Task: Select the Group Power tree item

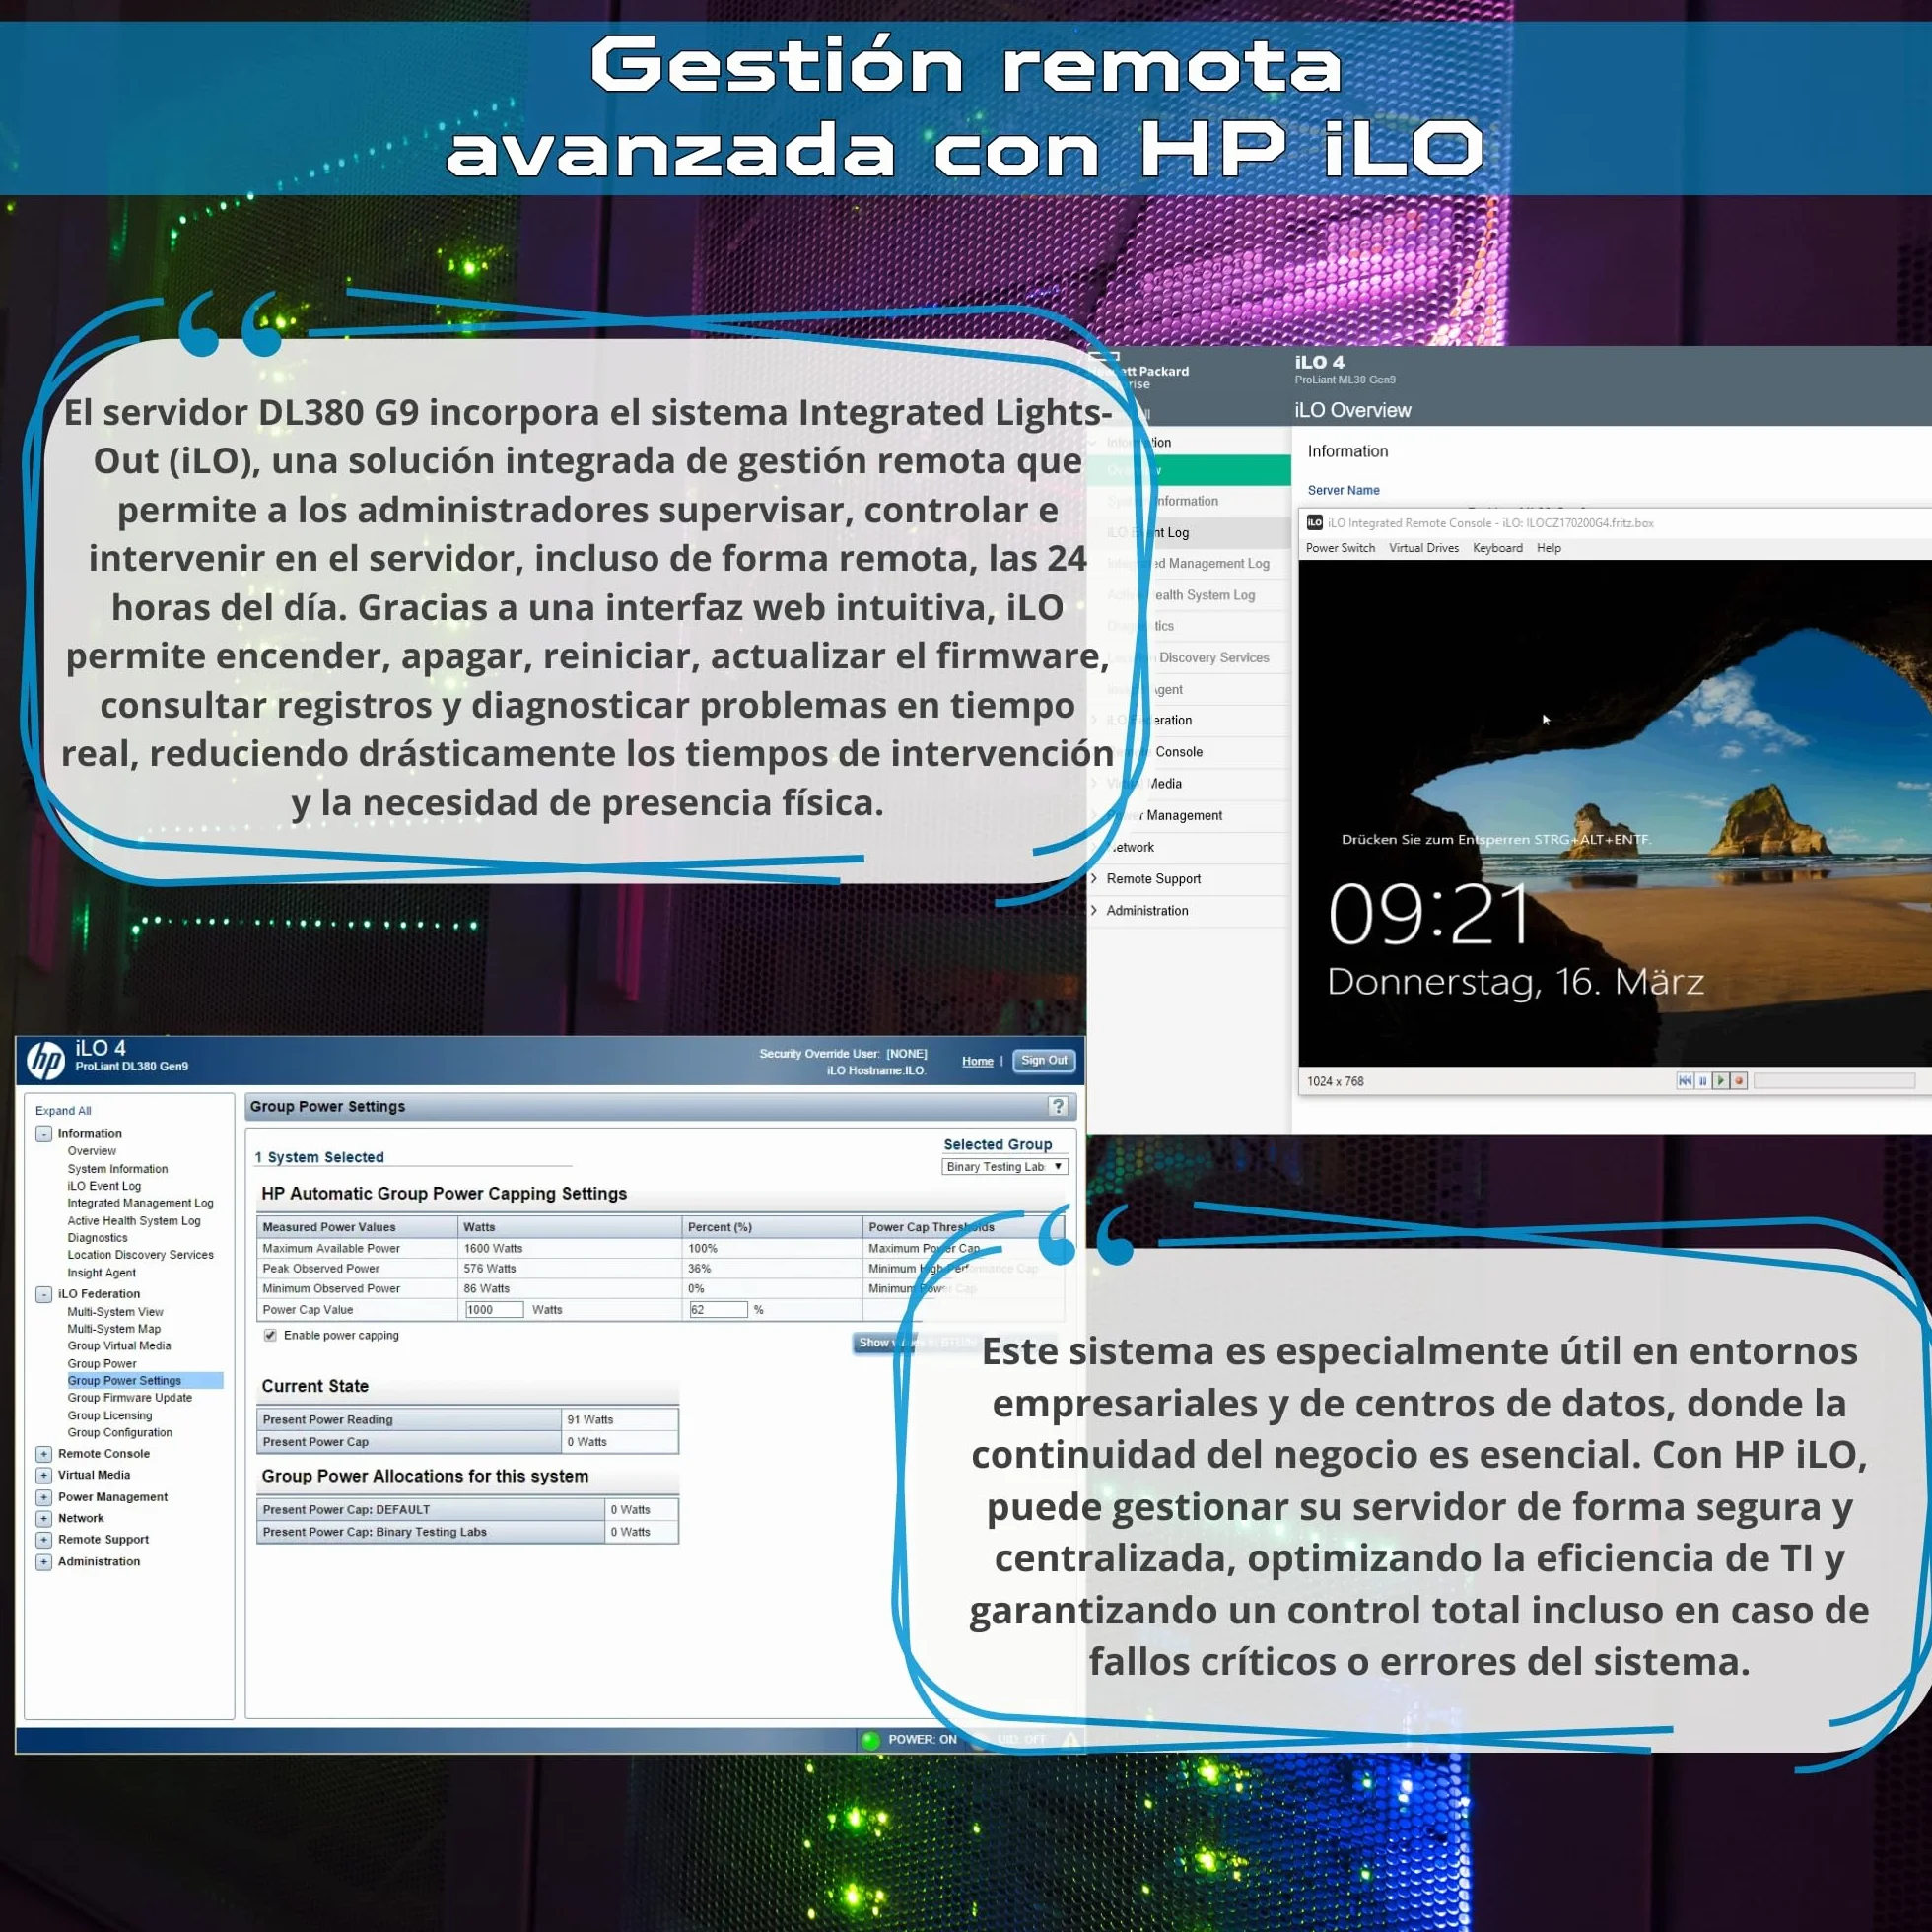Action: tap(102, 1364)
